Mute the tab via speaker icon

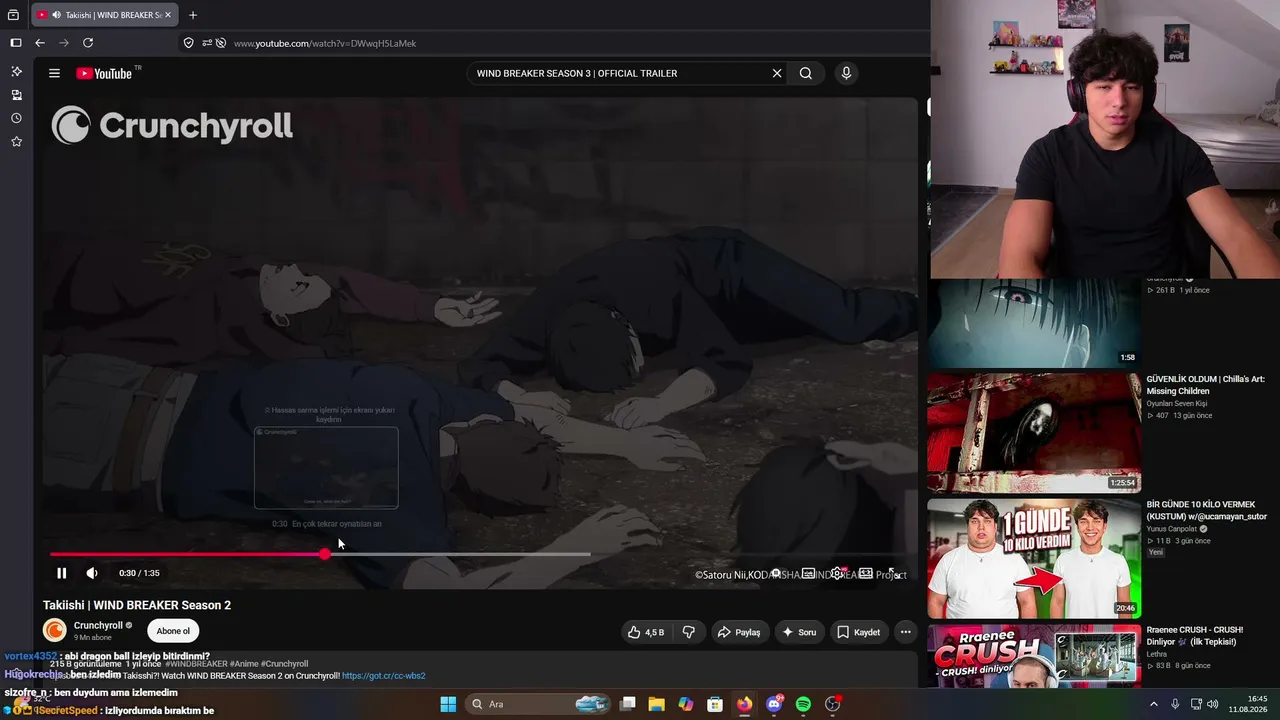pos(56,15)
